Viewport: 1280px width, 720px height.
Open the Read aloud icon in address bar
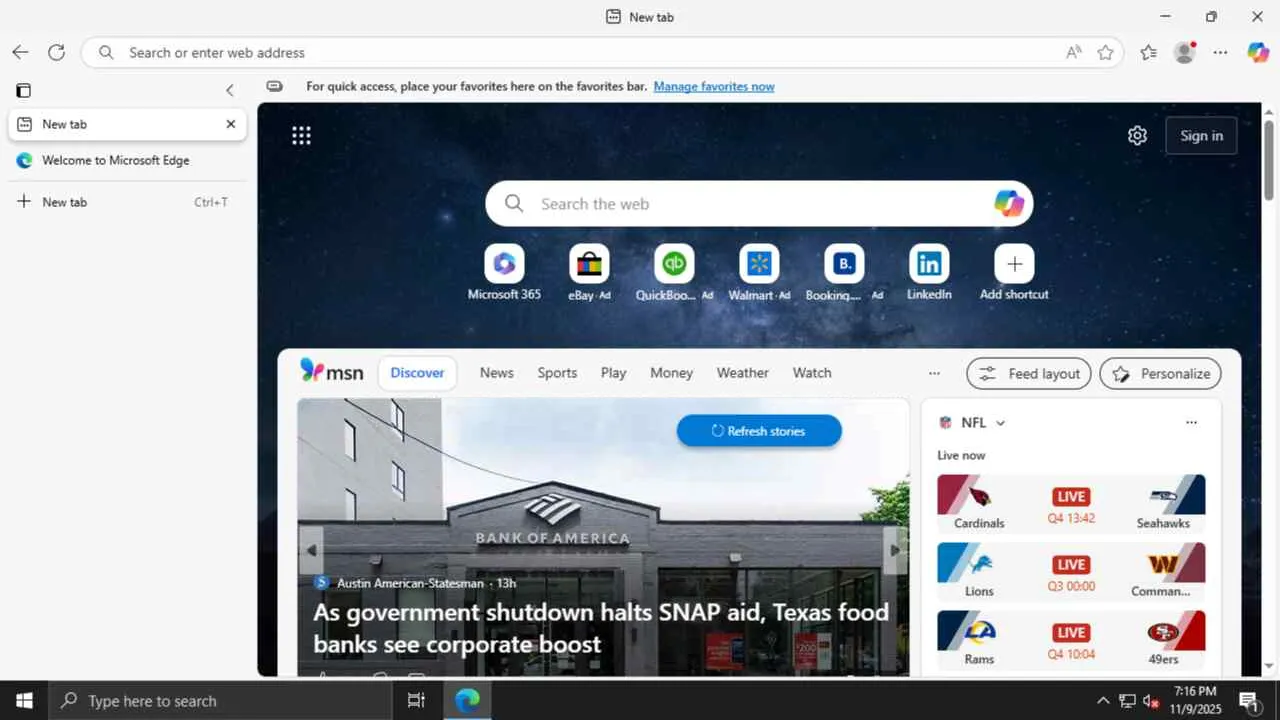click(1074, 52)
